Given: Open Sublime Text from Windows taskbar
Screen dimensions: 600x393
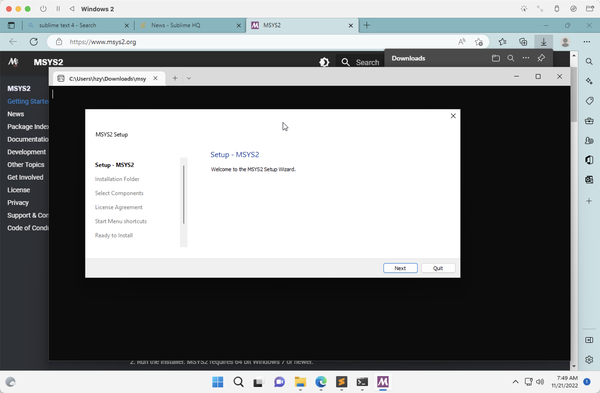Looking at the screenshot, I should [x=341, y=382].
